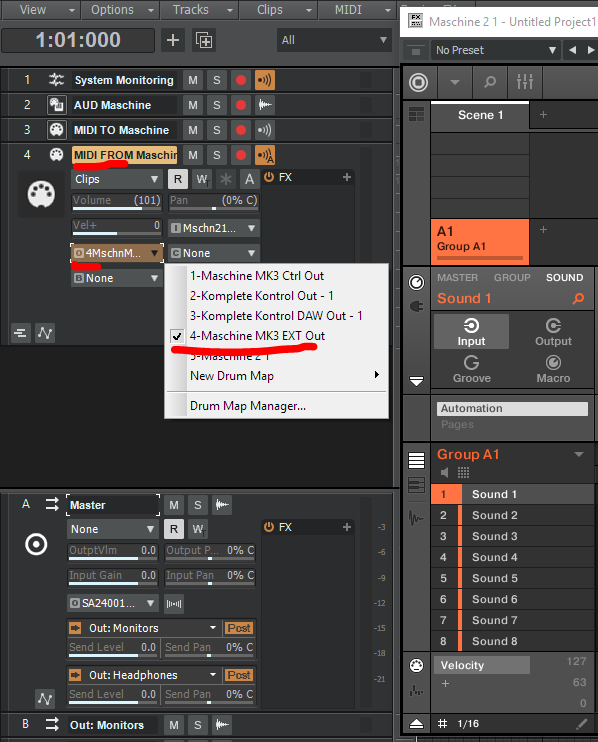
Task: Expand the Group A1 dropdown arrow
Action: click(x=579, y=454)
